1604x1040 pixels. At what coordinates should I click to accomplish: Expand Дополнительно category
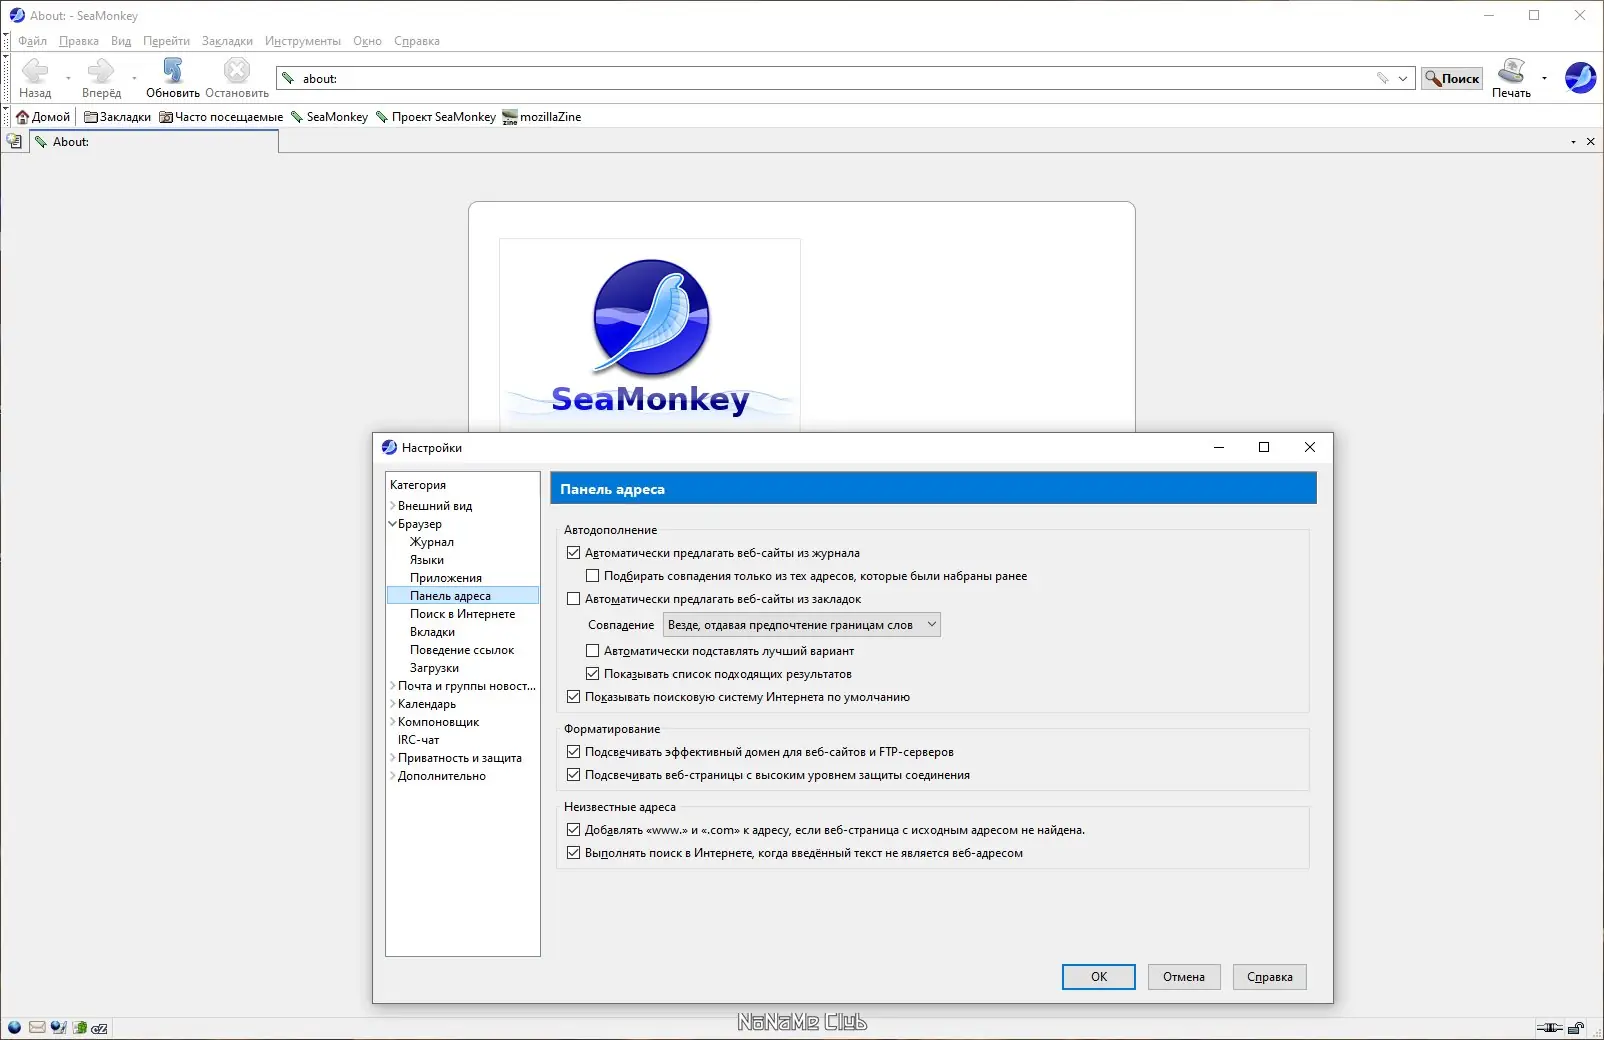tap(392, 776)
